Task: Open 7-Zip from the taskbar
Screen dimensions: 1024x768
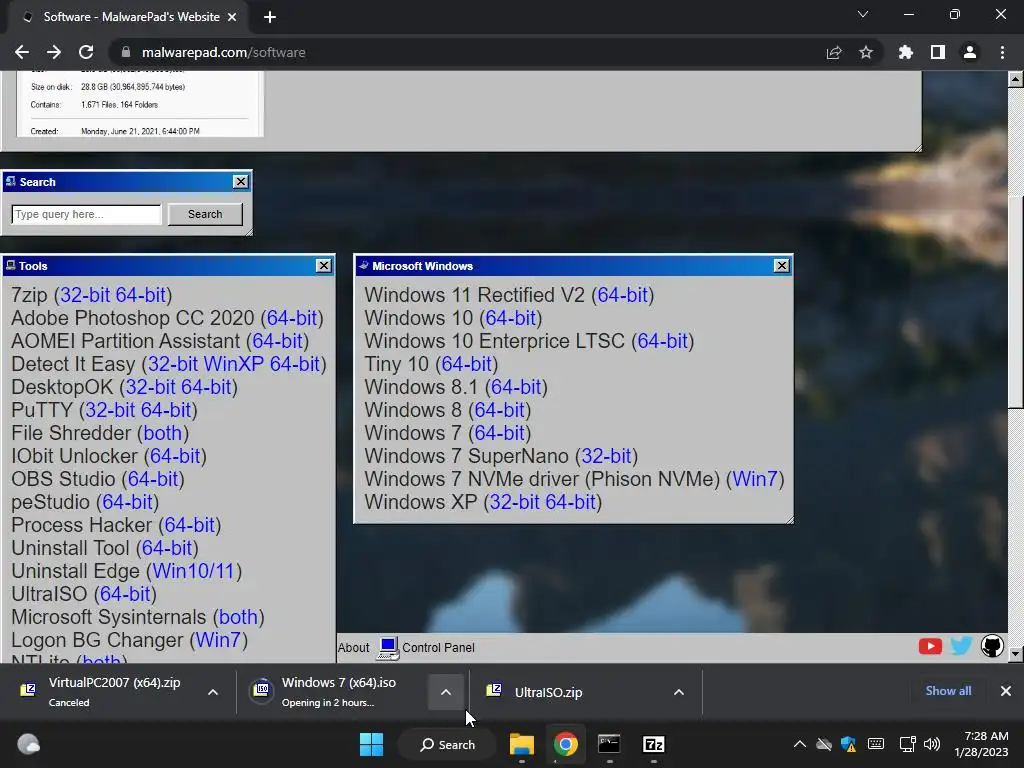Action: click(654, 744)
